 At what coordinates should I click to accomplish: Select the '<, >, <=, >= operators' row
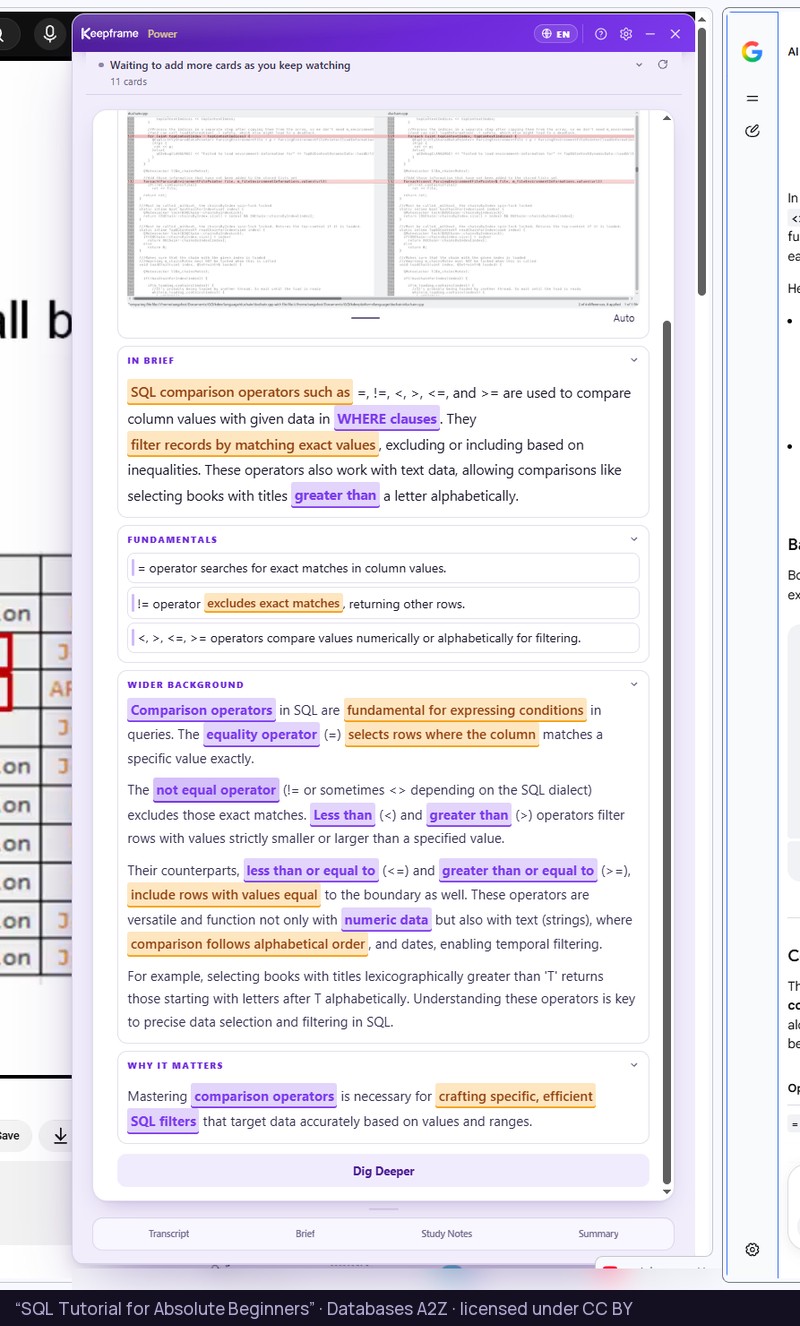pyautogui.click(x=383, y=638)
